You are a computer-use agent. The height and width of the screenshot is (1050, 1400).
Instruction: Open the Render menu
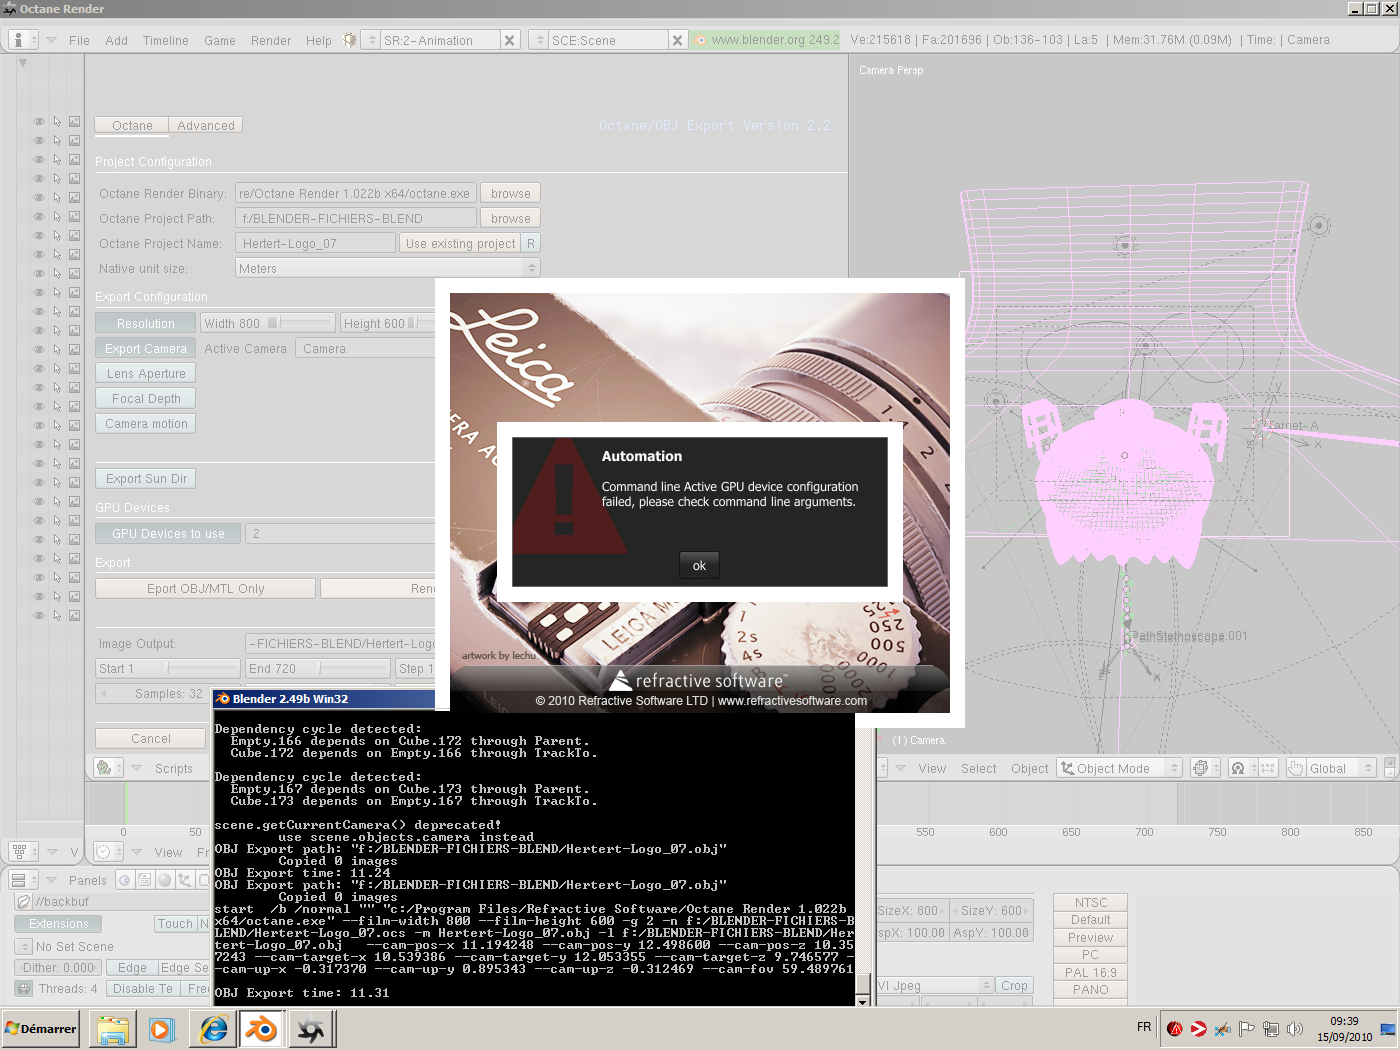pos(271,40)
